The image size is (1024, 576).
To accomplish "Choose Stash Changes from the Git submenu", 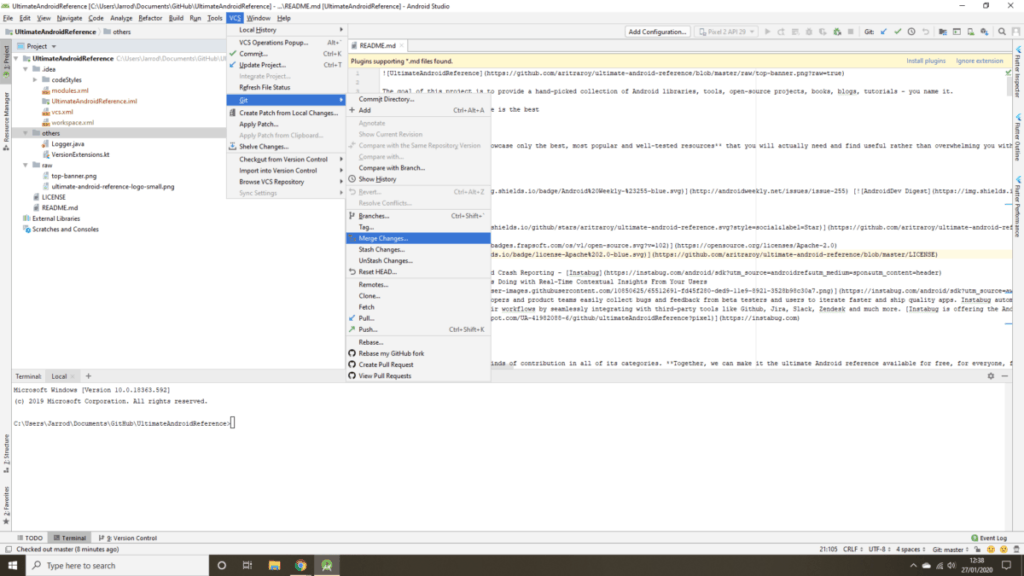I will (383, 250).
